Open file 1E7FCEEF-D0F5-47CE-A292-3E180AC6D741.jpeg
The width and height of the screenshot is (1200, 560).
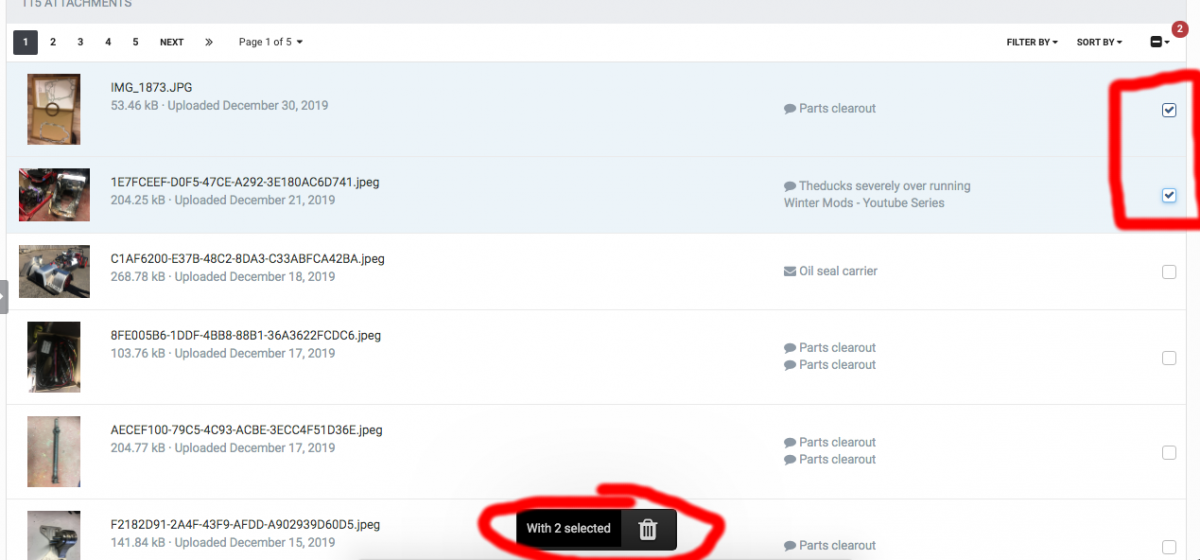click(x=245, y=182)
